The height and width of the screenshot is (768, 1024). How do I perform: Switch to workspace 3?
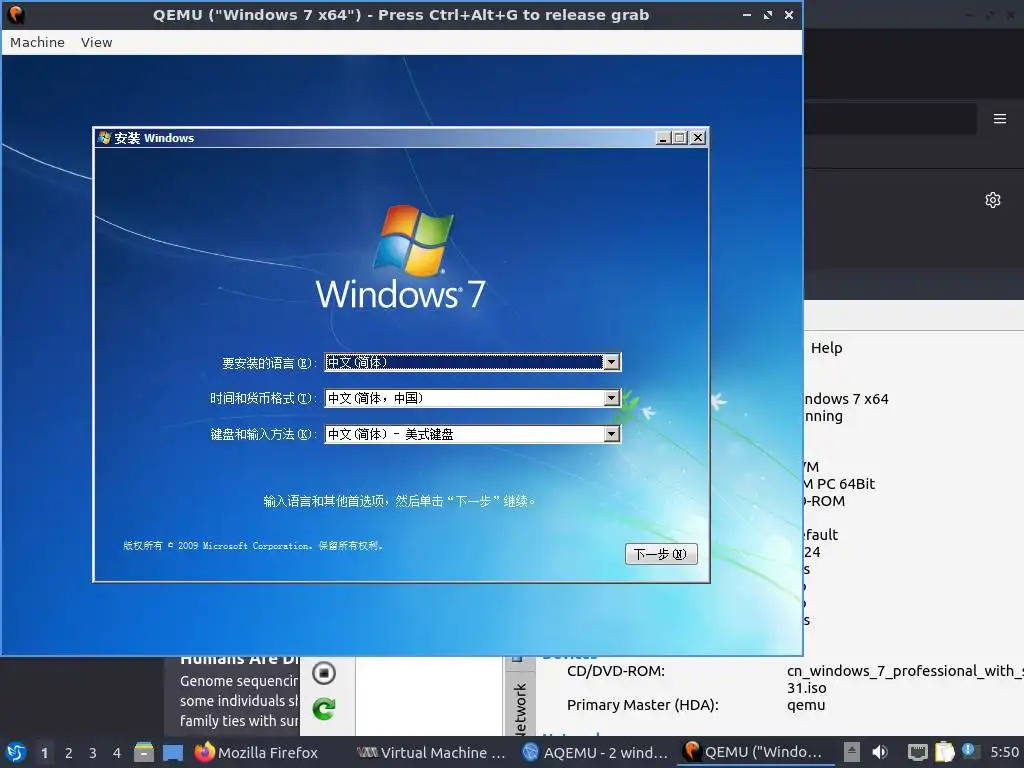coord(93,753)
